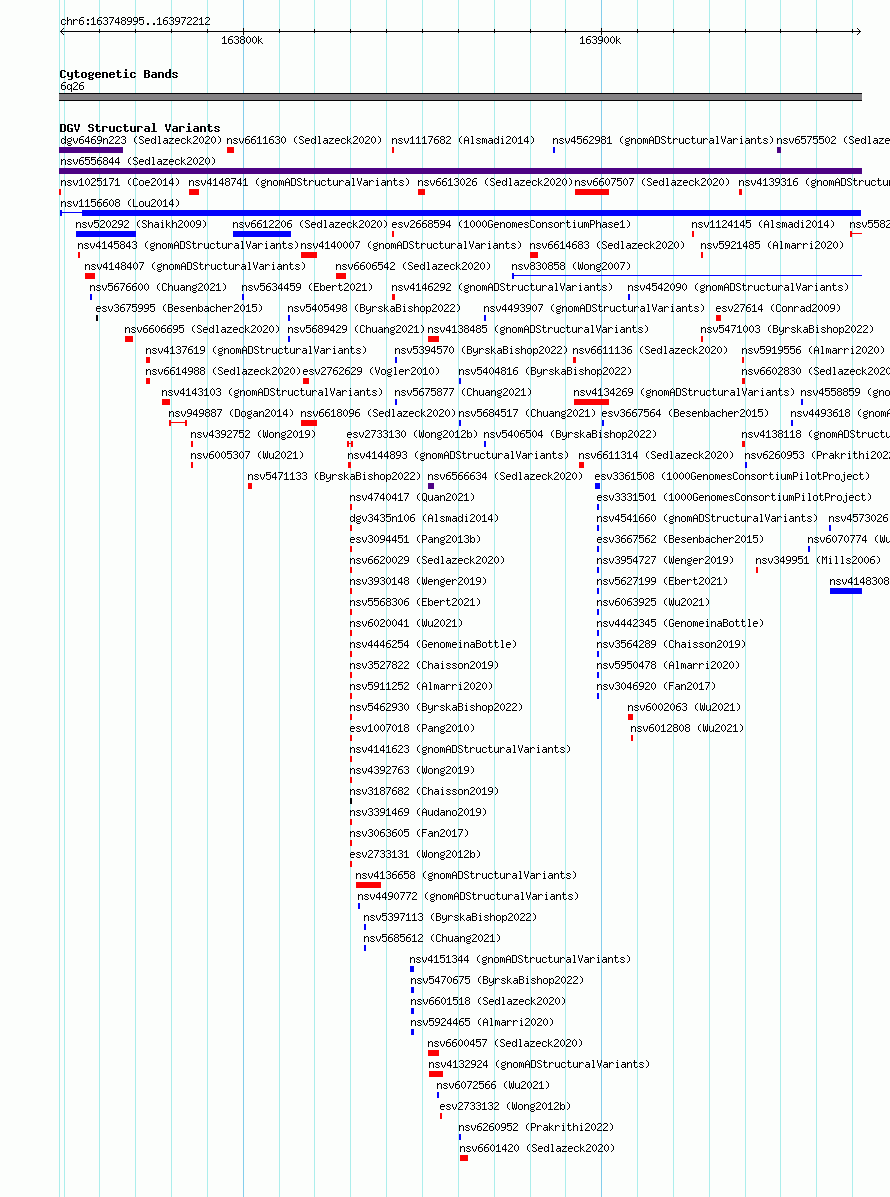Open nsv1025171 (Coe2014) variant

(121, 182)
